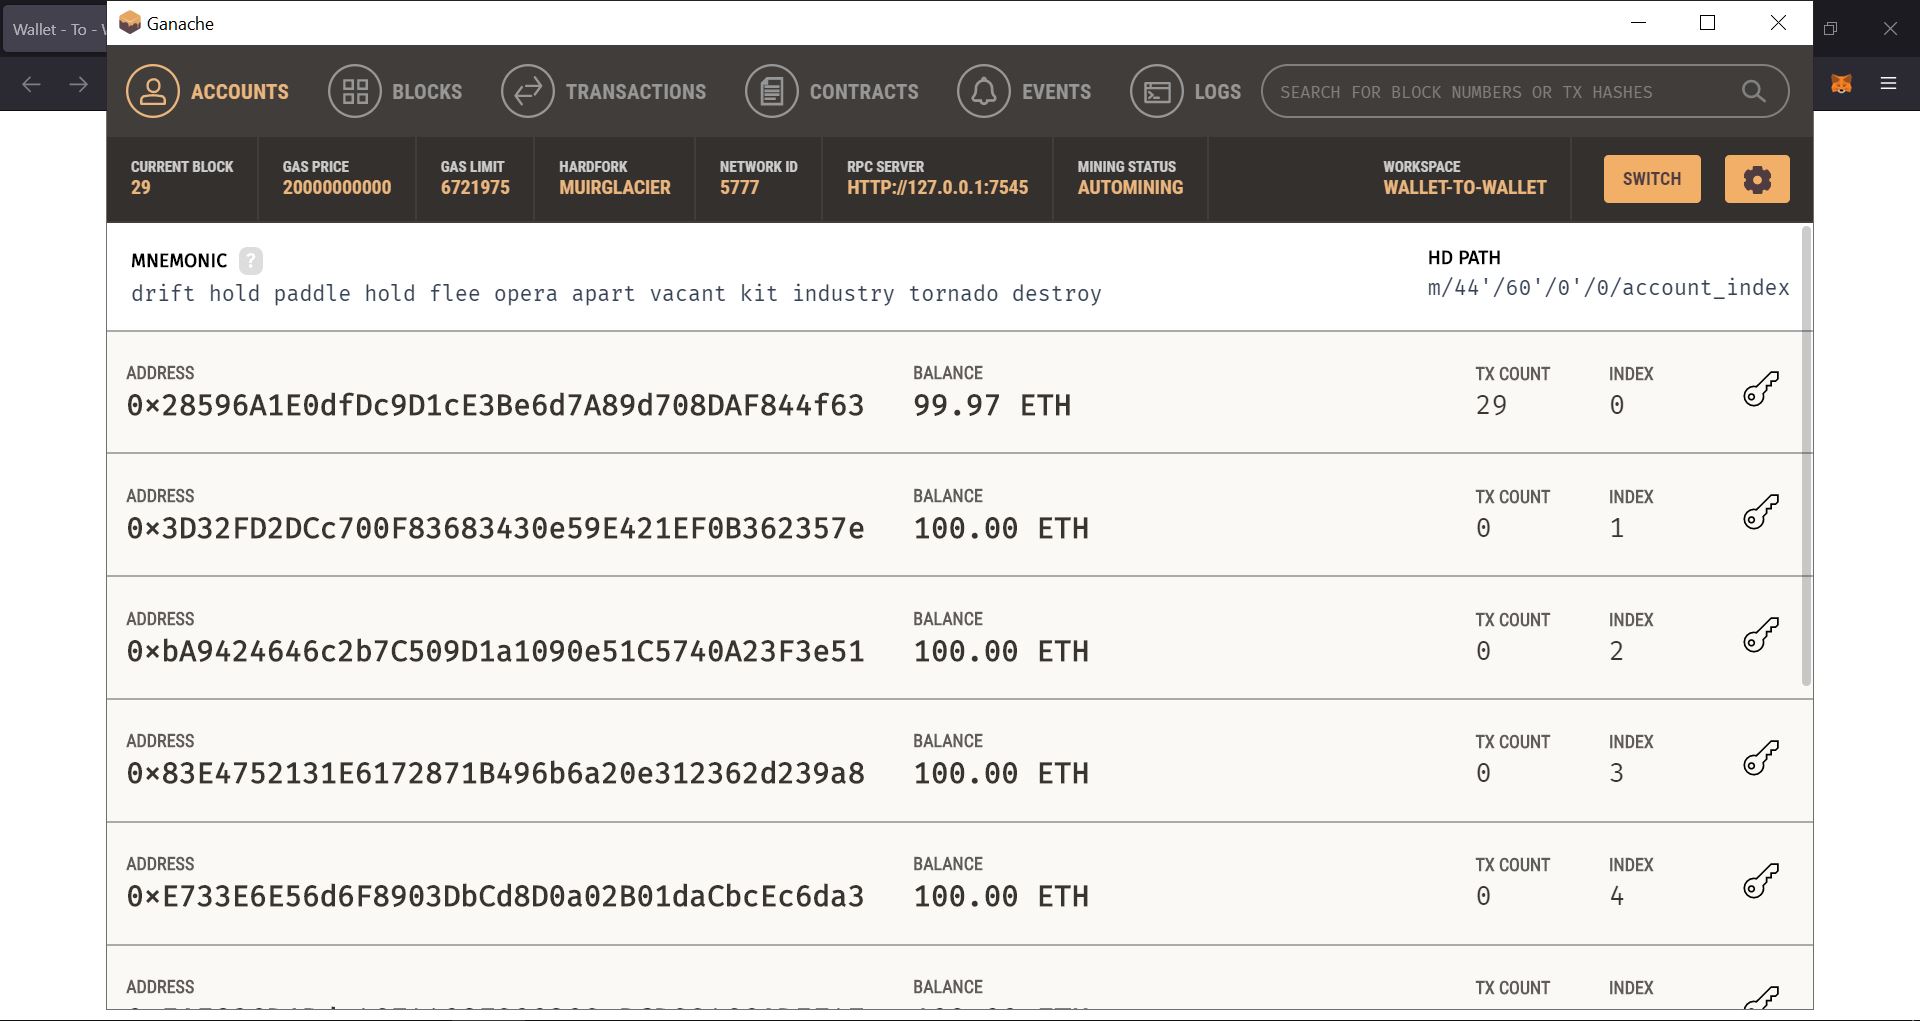Image resolution: width=1920 pixels, height=1021 pixels.
Task: Click the mnemonic phrase text
Action: click(x=616, y=293)
